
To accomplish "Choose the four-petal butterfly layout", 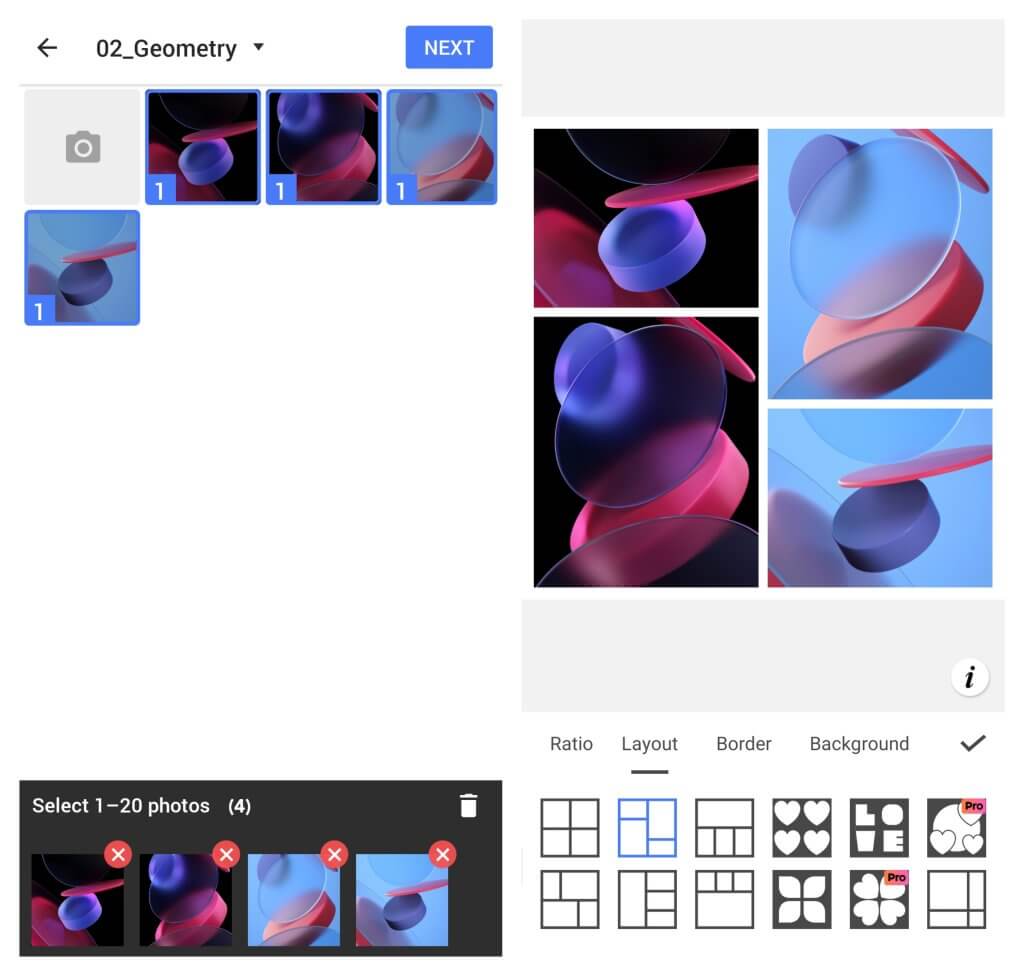I will click(802, 900).
